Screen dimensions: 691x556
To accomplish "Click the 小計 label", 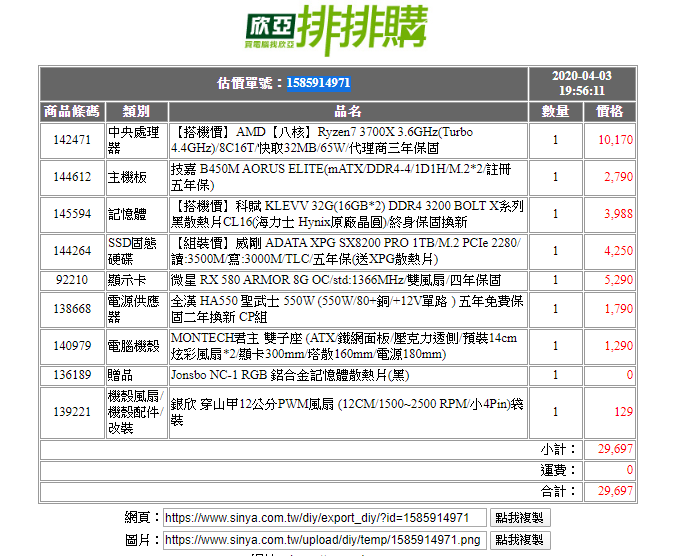I will coord(558,450).
